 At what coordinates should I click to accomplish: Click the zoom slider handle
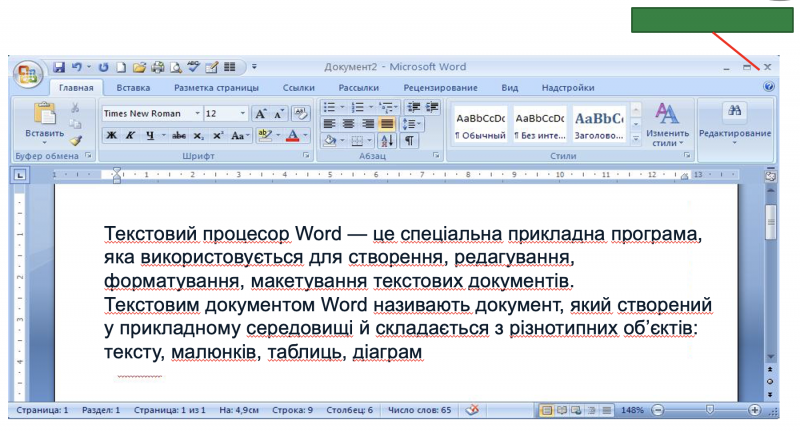(709, 410)
